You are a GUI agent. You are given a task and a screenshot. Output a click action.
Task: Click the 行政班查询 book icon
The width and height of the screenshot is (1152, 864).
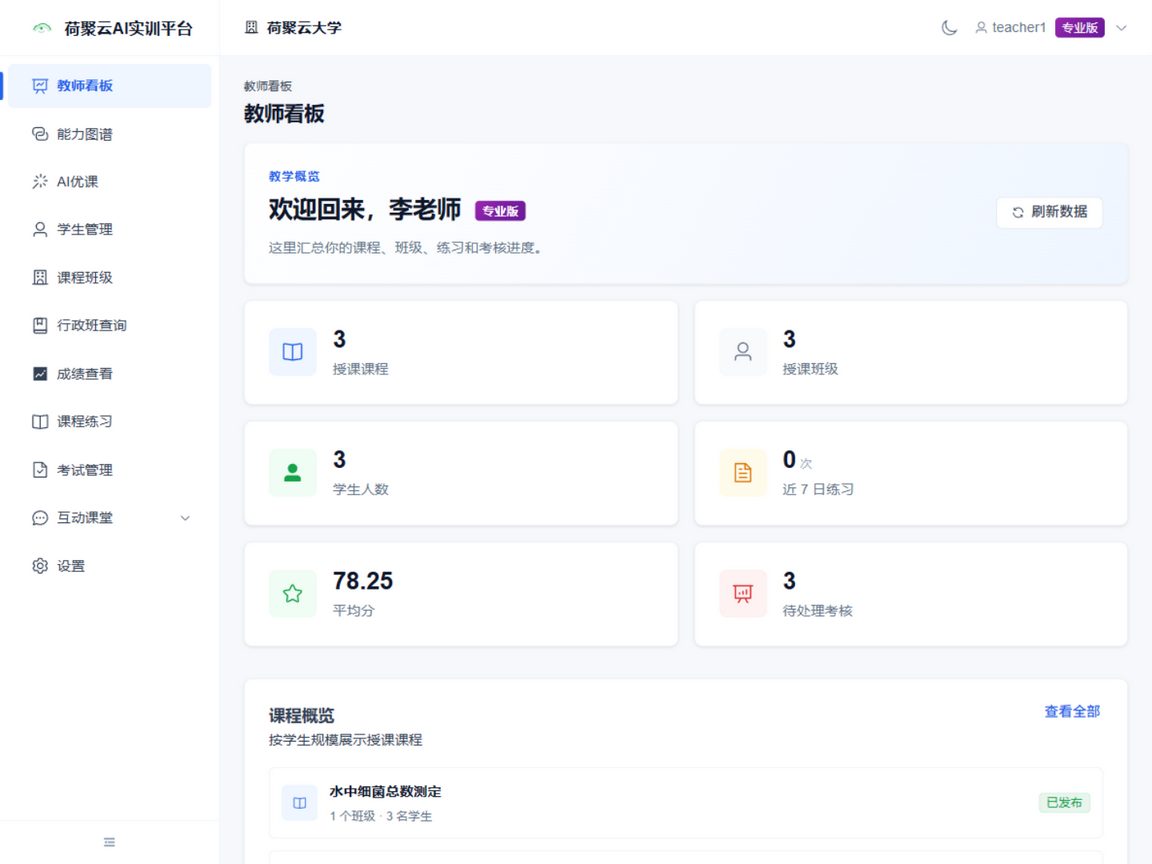40,325
